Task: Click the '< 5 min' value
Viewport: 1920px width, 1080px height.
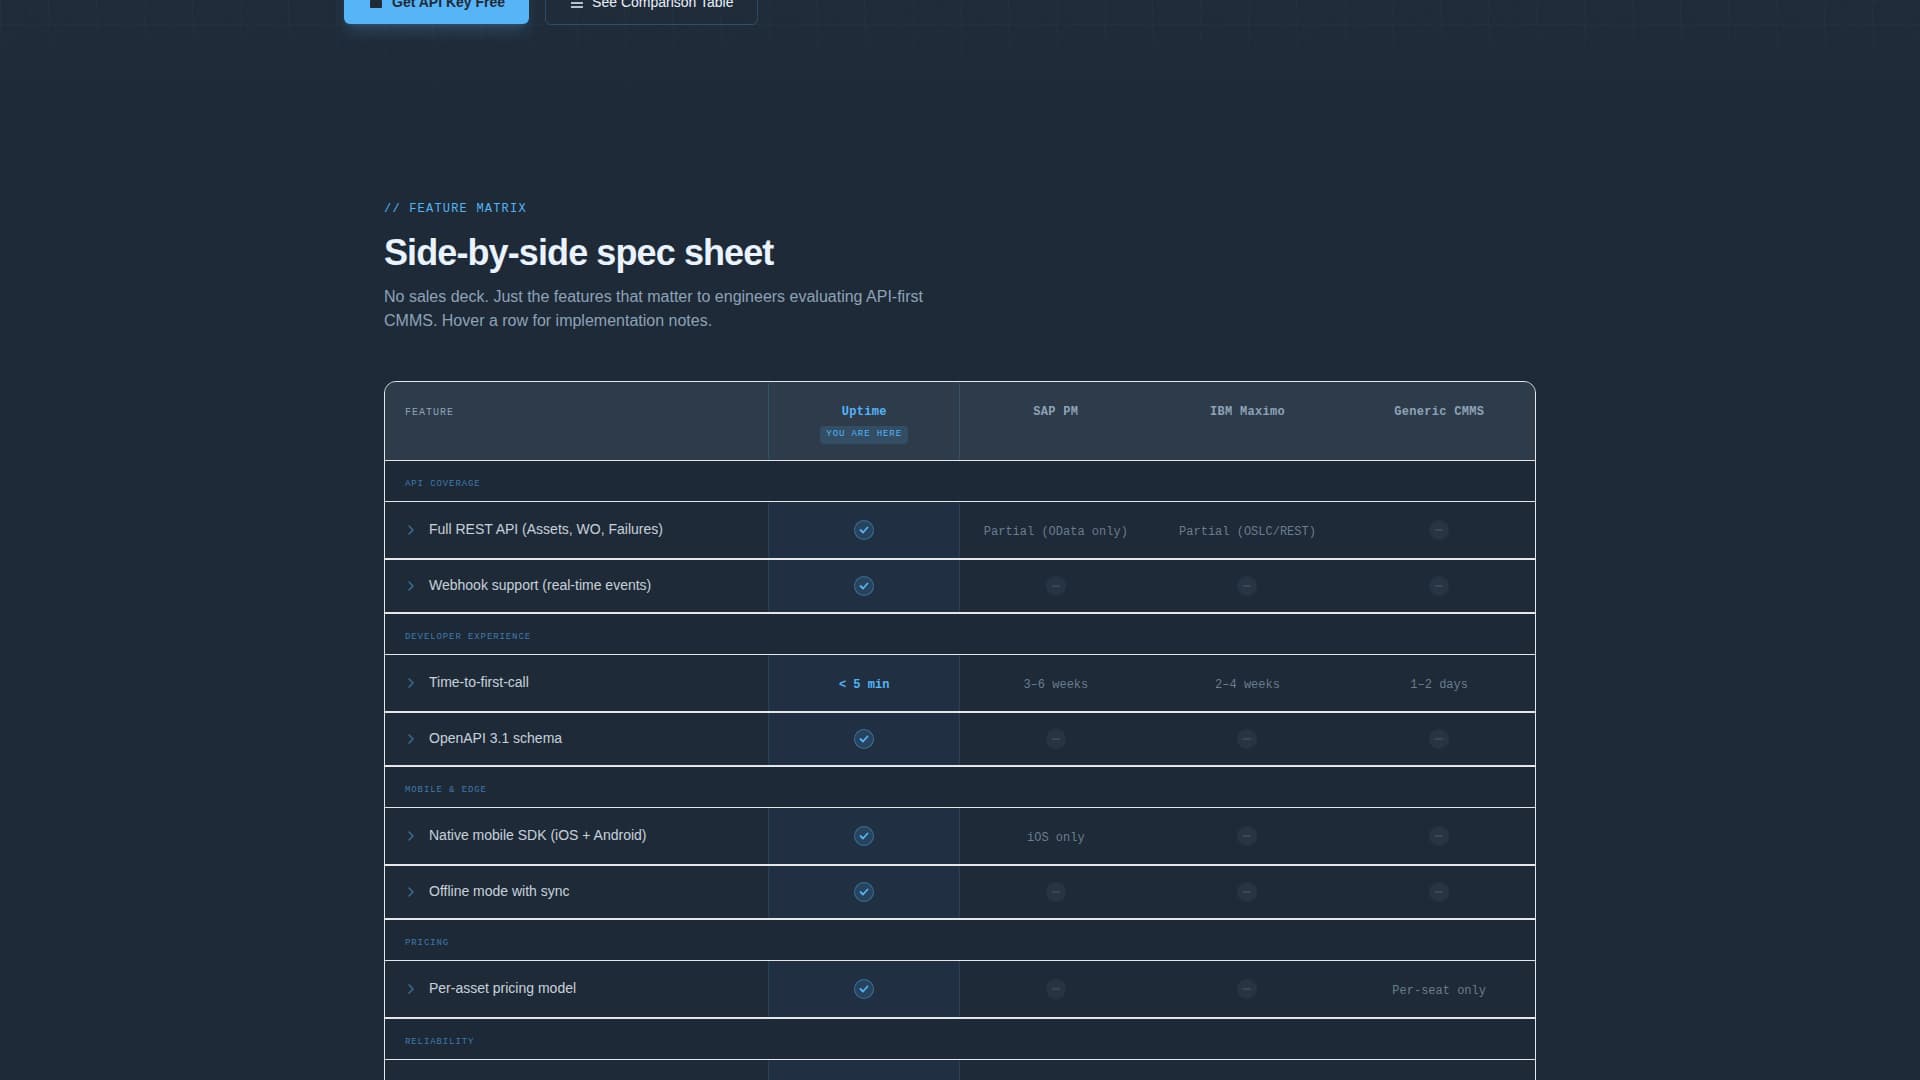Action: [x=864, y=684]
